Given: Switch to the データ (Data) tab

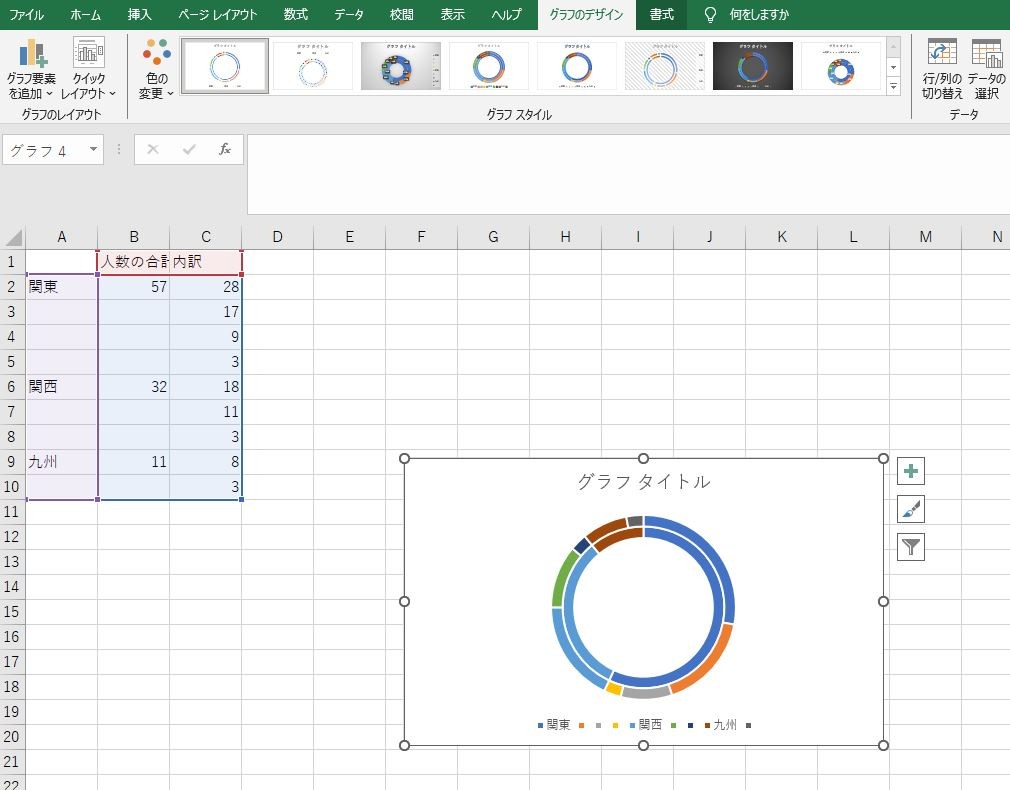Looking at the screenshot, I should (348, 14).
